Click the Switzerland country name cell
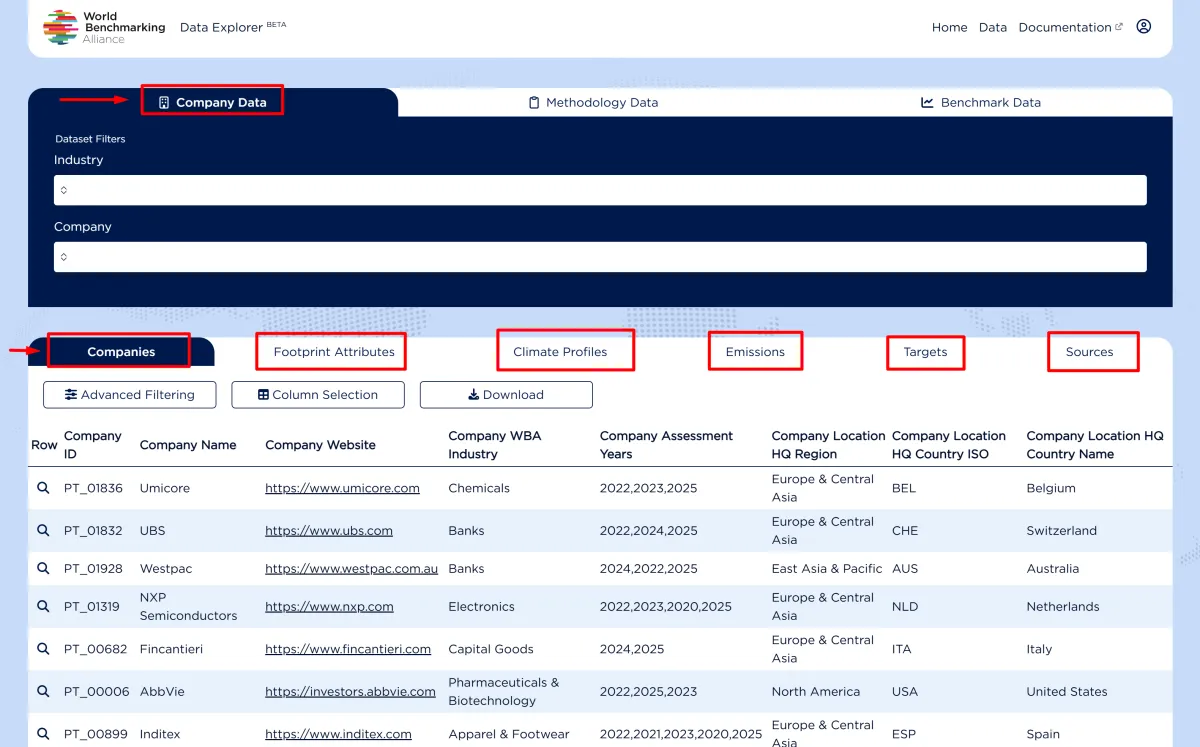 [1062, 530]
